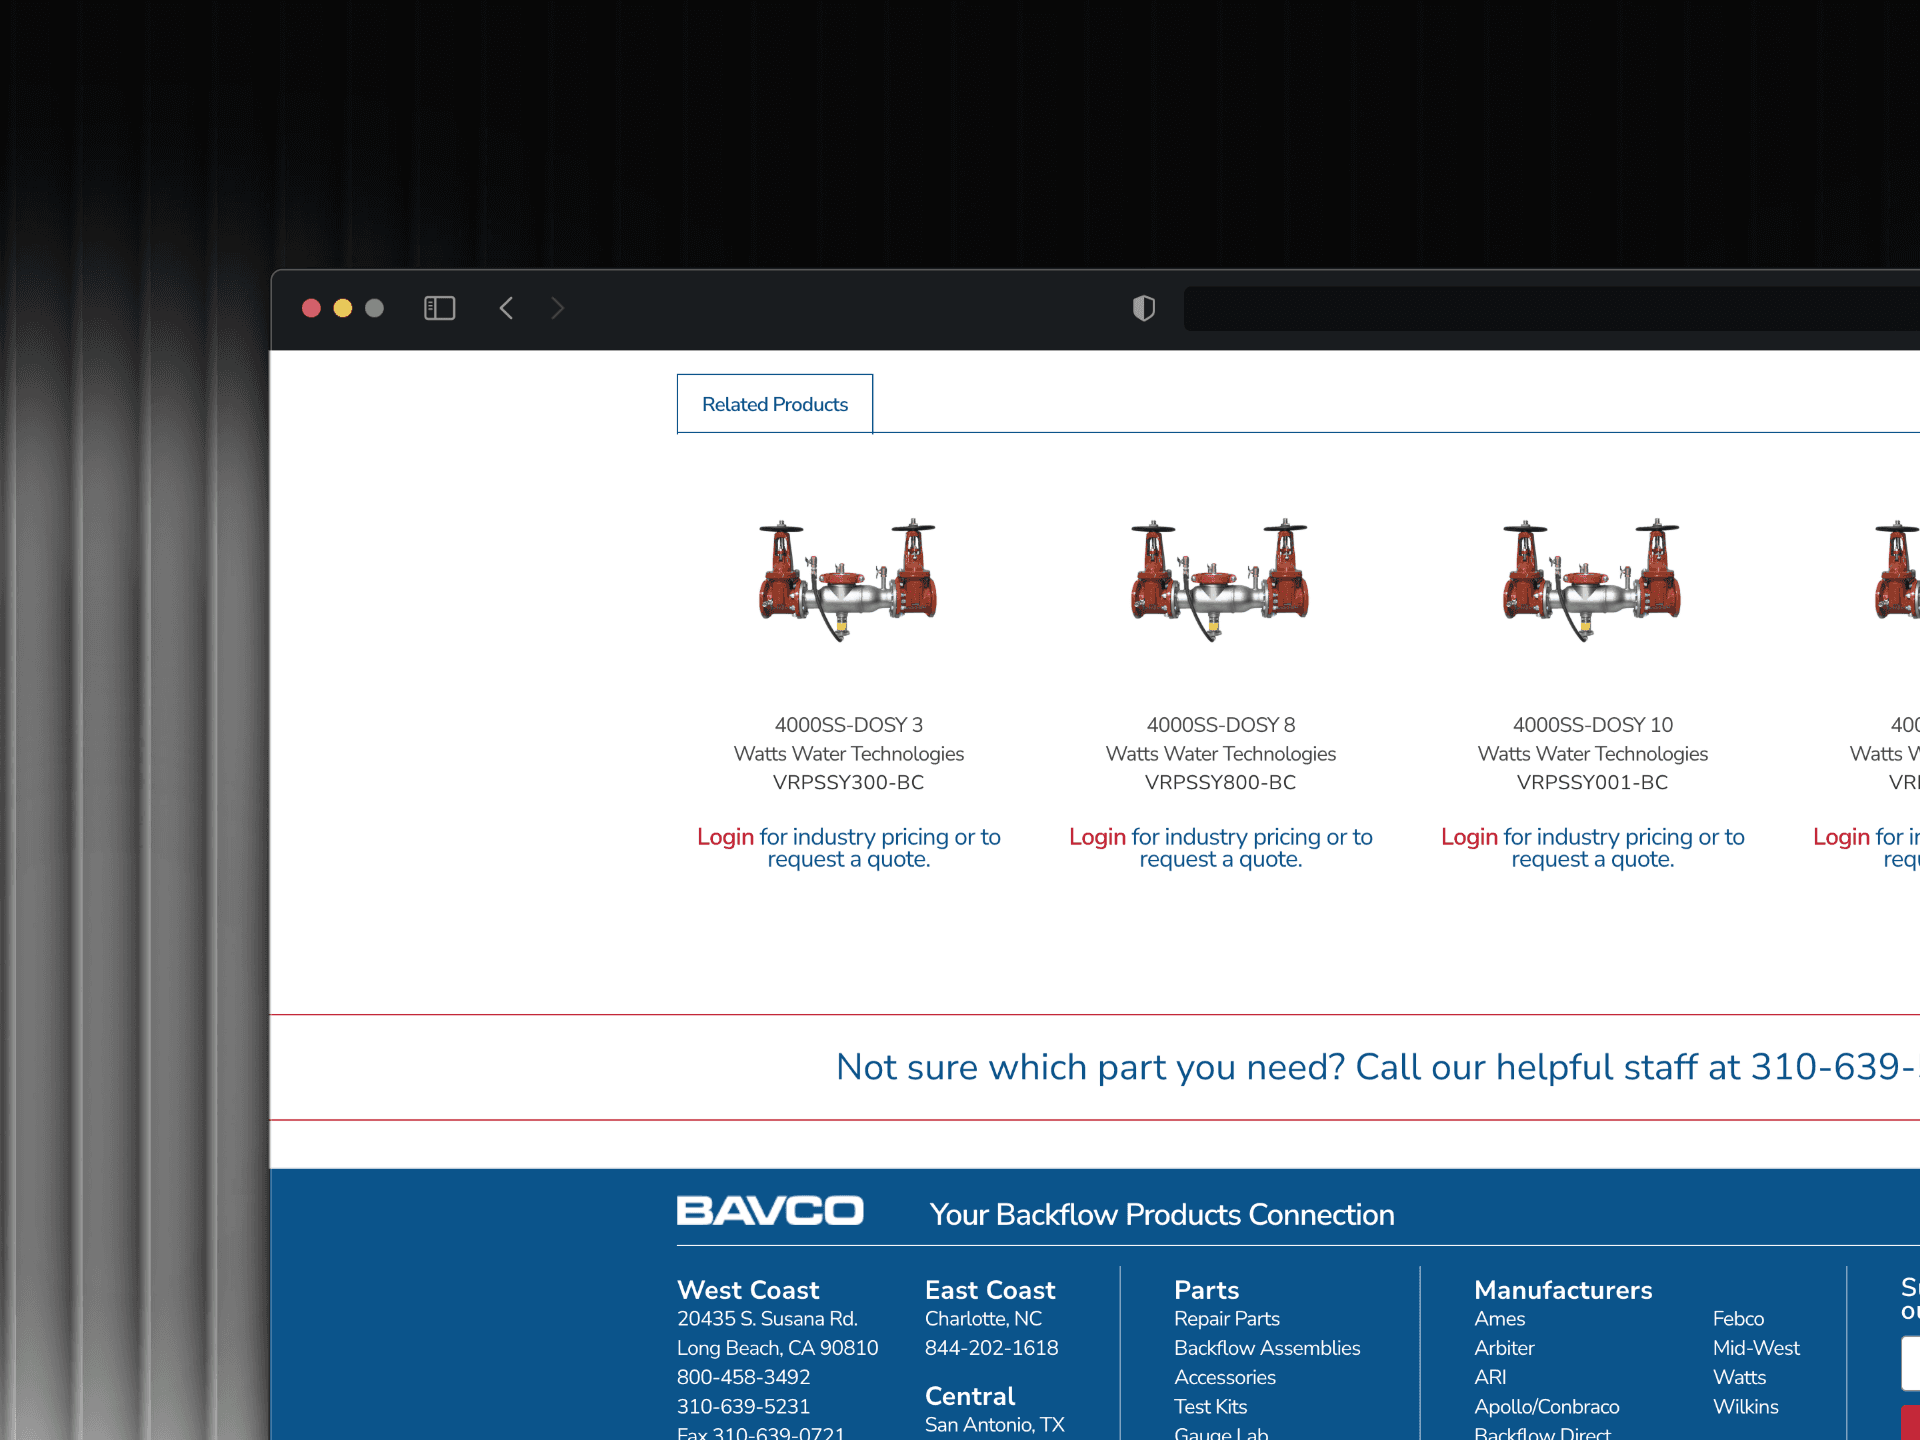The height and width of the screenshot is (1440, 1920).
Task: Toggle the browser sidebar icon
Action: tap(439, 308)
